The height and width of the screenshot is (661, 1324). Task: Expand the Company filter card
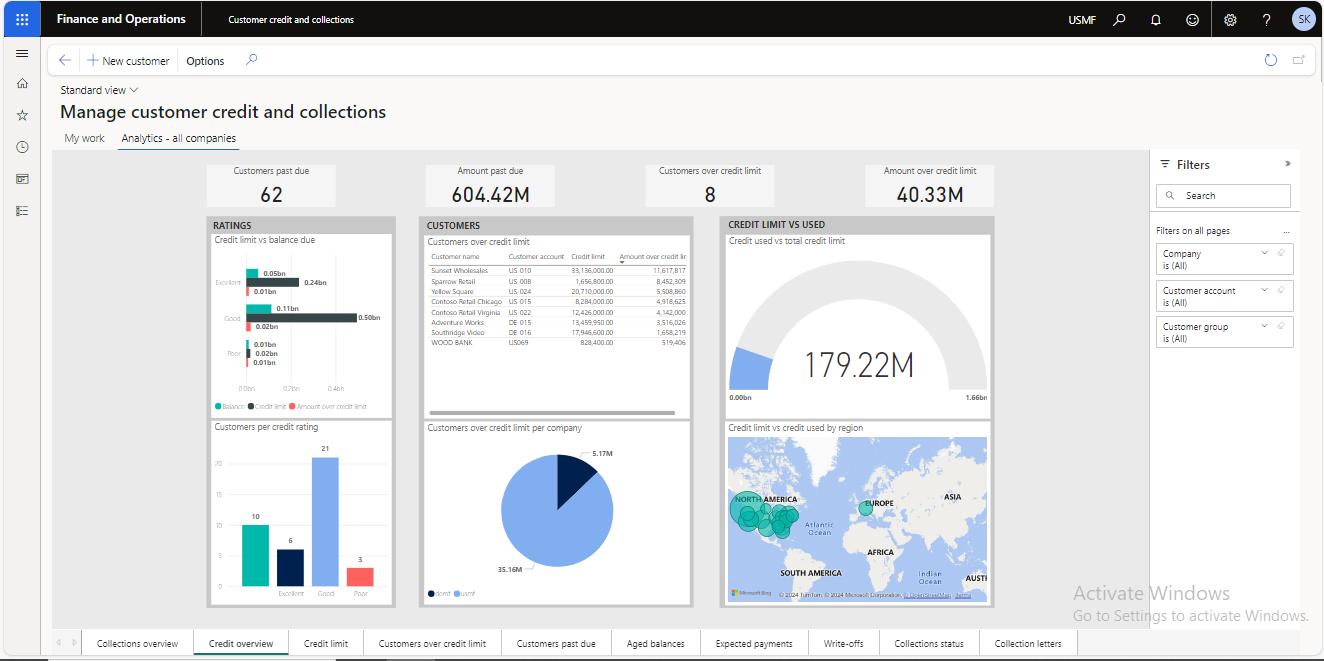[x=1265, y=253]
